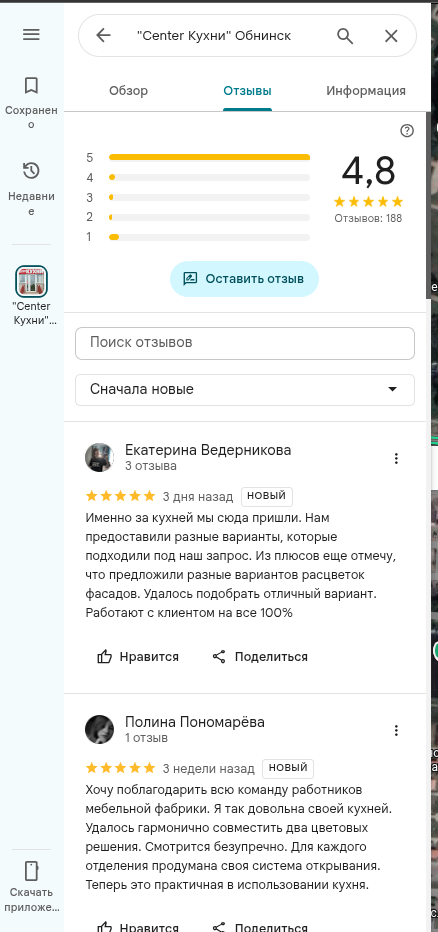Click the name Екатерина Ведерникова
The width and height of the screenshot is (438, 932).
tap(208, 450)
